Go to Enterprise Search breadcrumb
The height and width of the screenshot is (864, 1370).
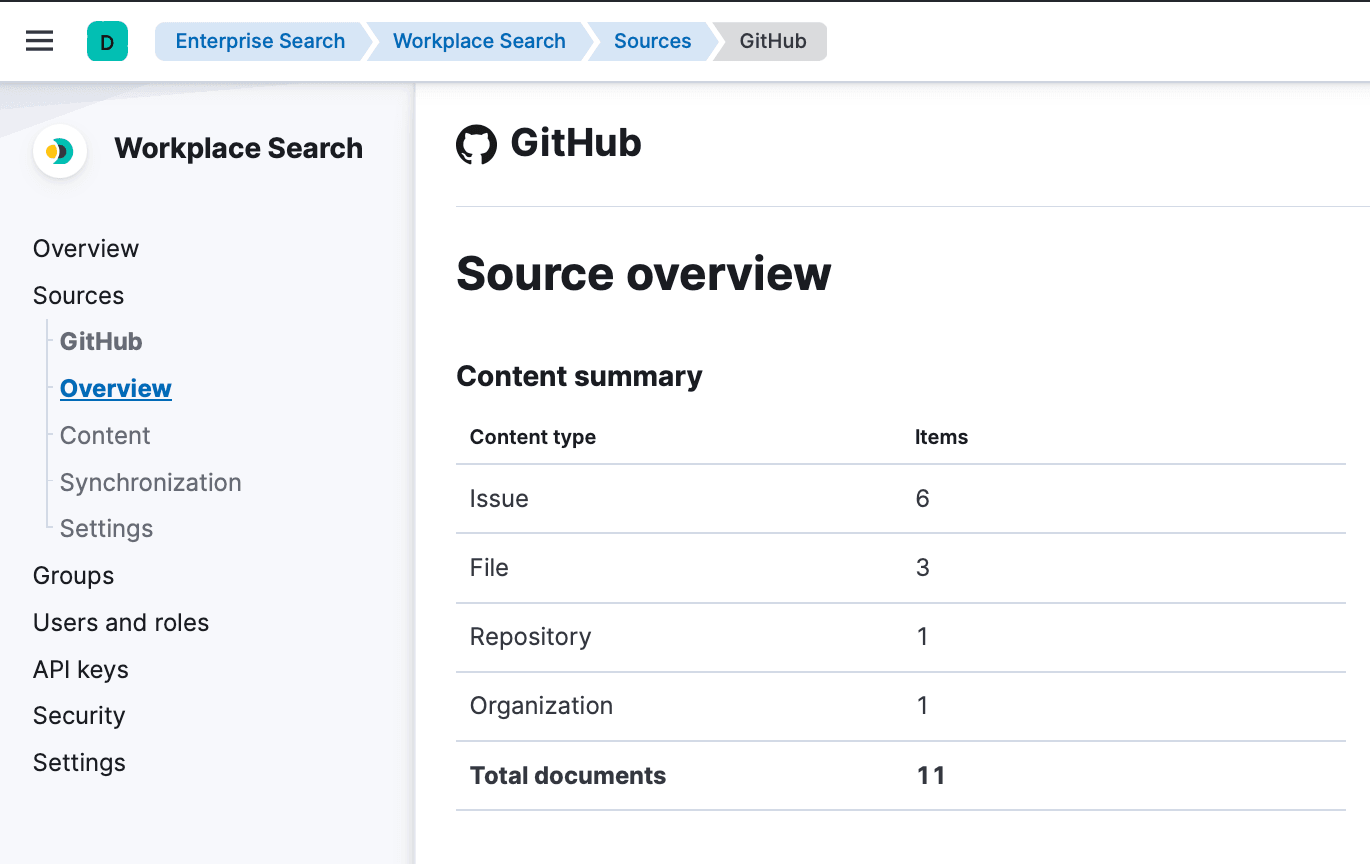[x=260, y=41]
